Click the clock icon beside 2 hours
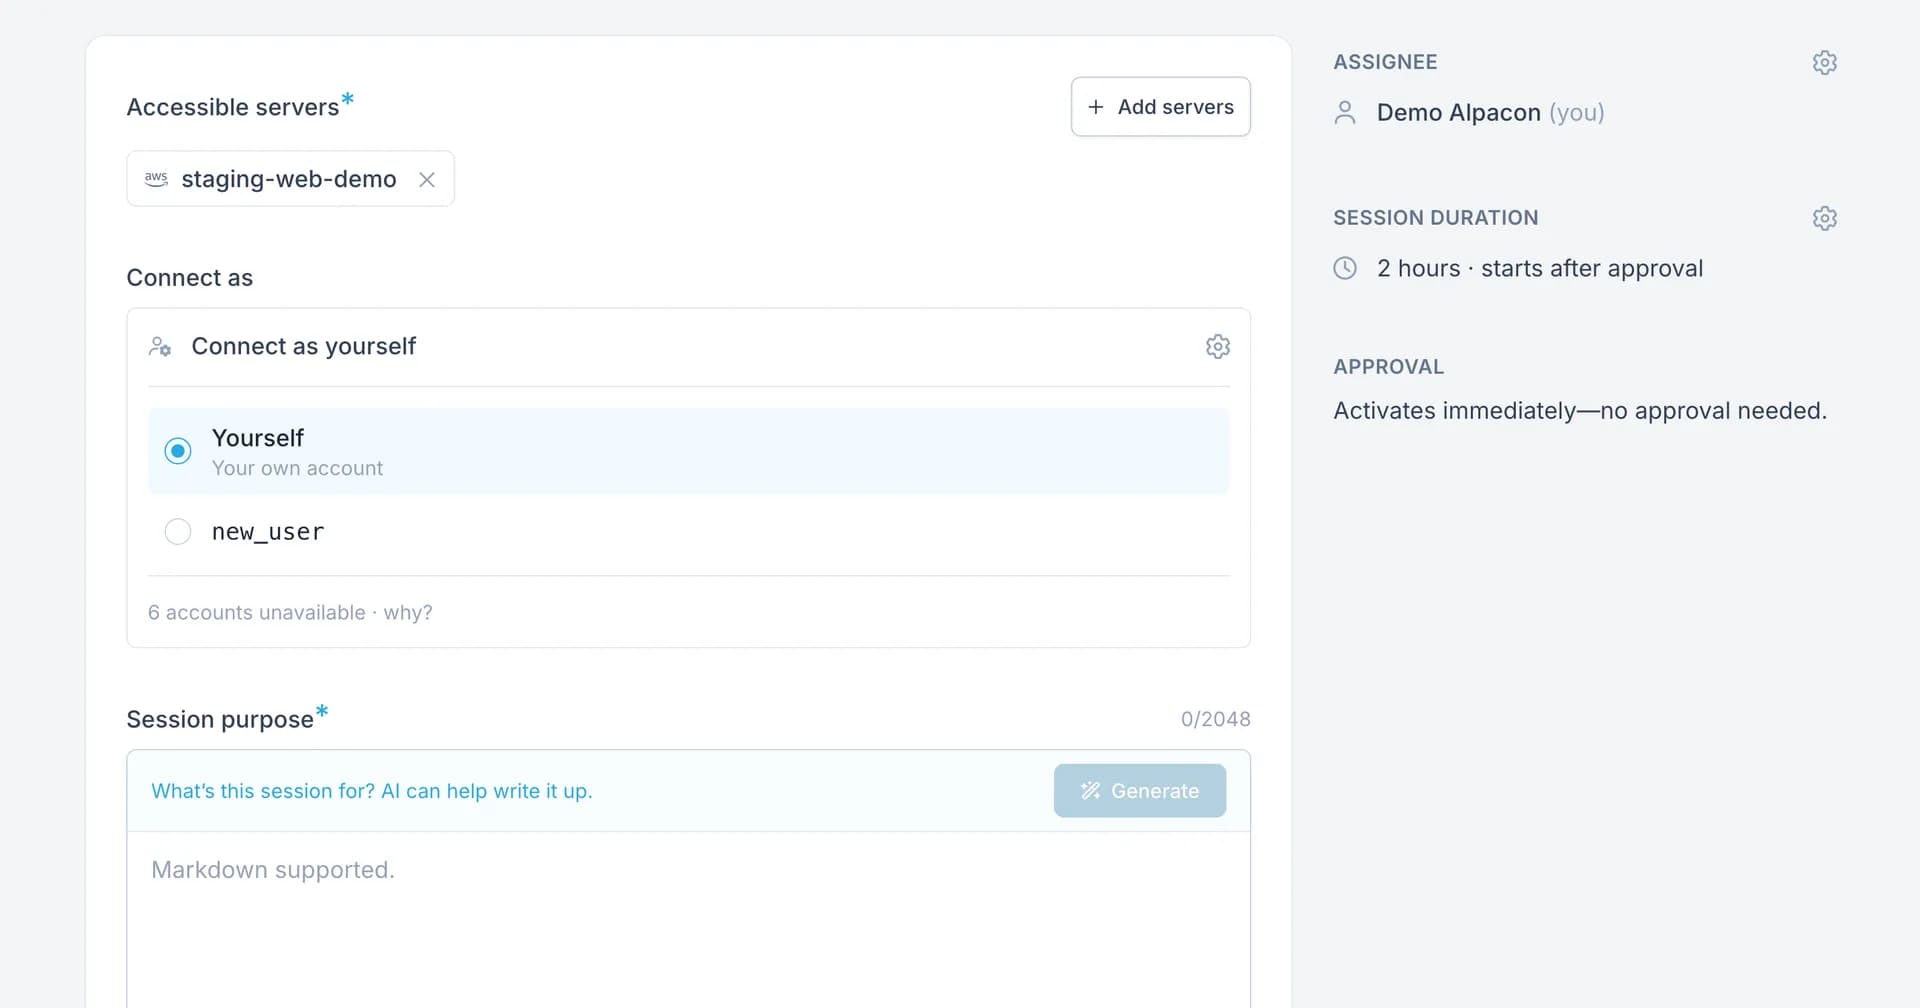Viewport: 1920px width, 1008px height. (1345, 268)
